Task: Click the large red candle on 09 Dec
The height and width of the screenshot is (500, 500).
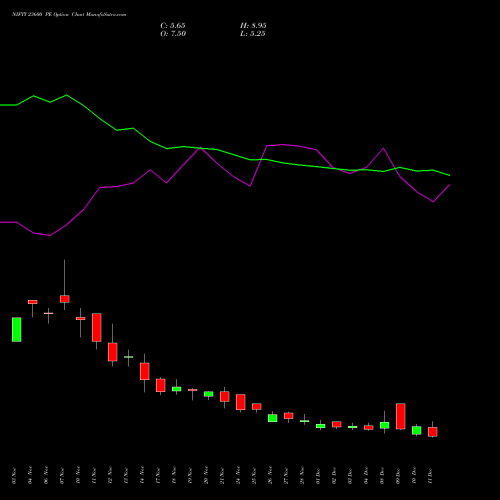Action: pyautogui.click(x=401, y=416)
